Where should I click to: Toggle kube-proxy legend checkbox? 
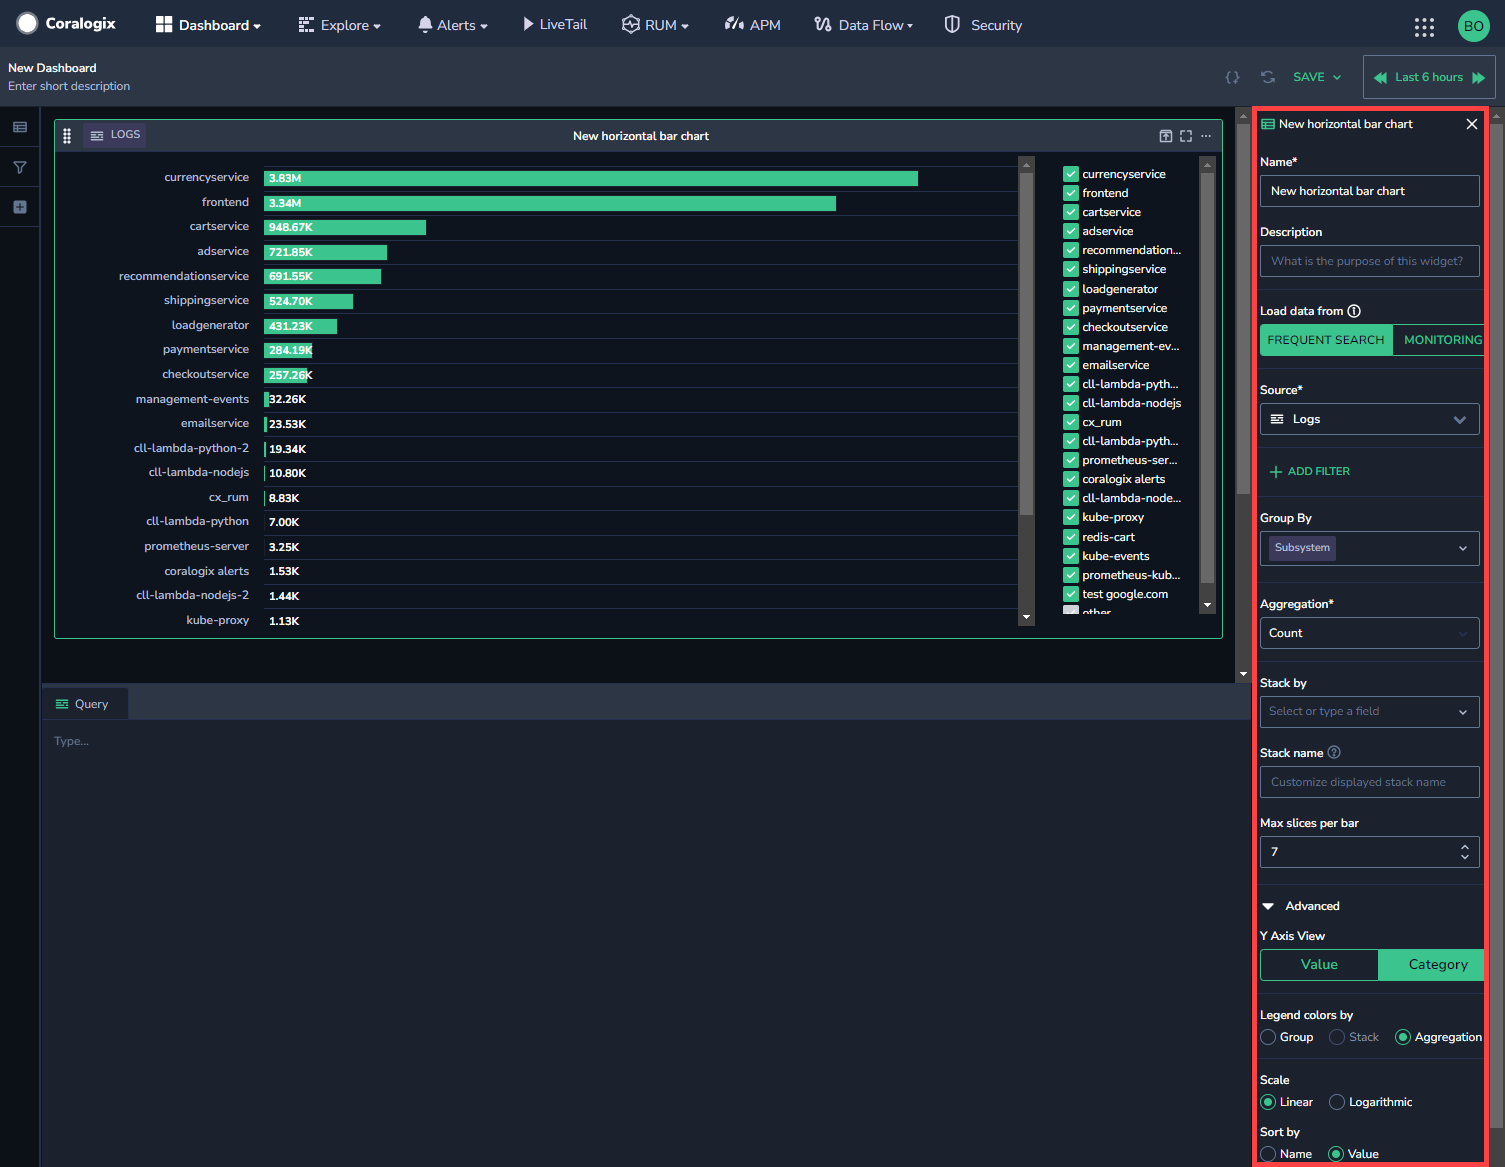click(1071, 517)
